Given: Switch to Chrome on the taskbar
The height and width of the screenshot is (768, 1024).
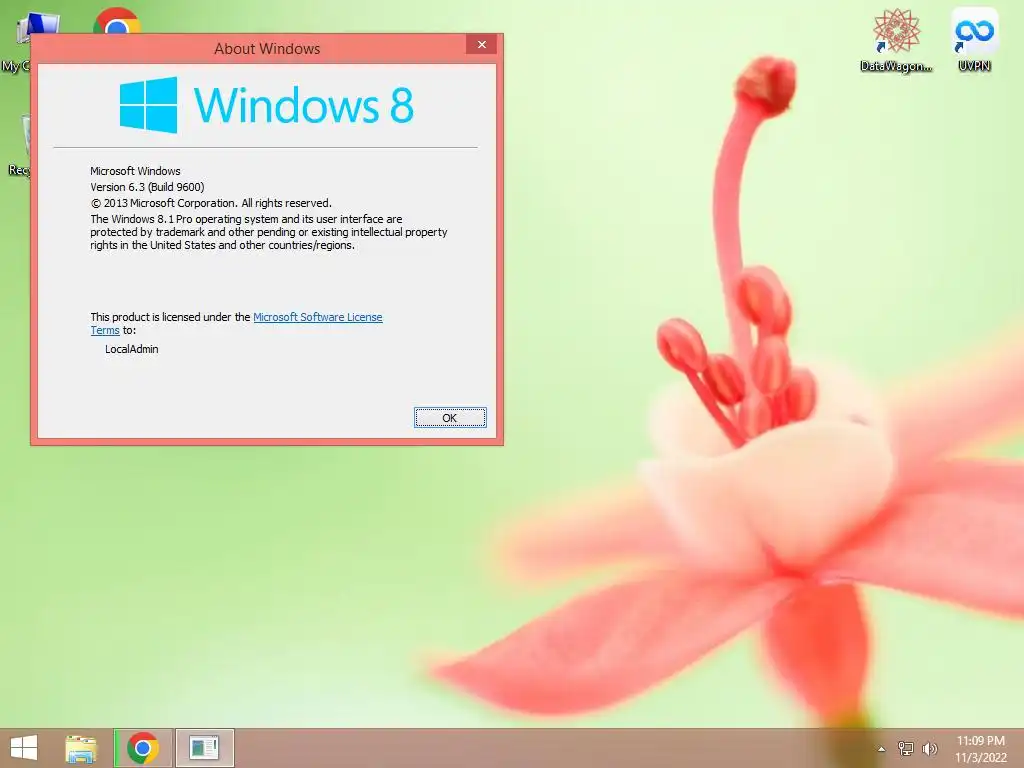Looking at the screenshot, I should click(x=143, y=748).
